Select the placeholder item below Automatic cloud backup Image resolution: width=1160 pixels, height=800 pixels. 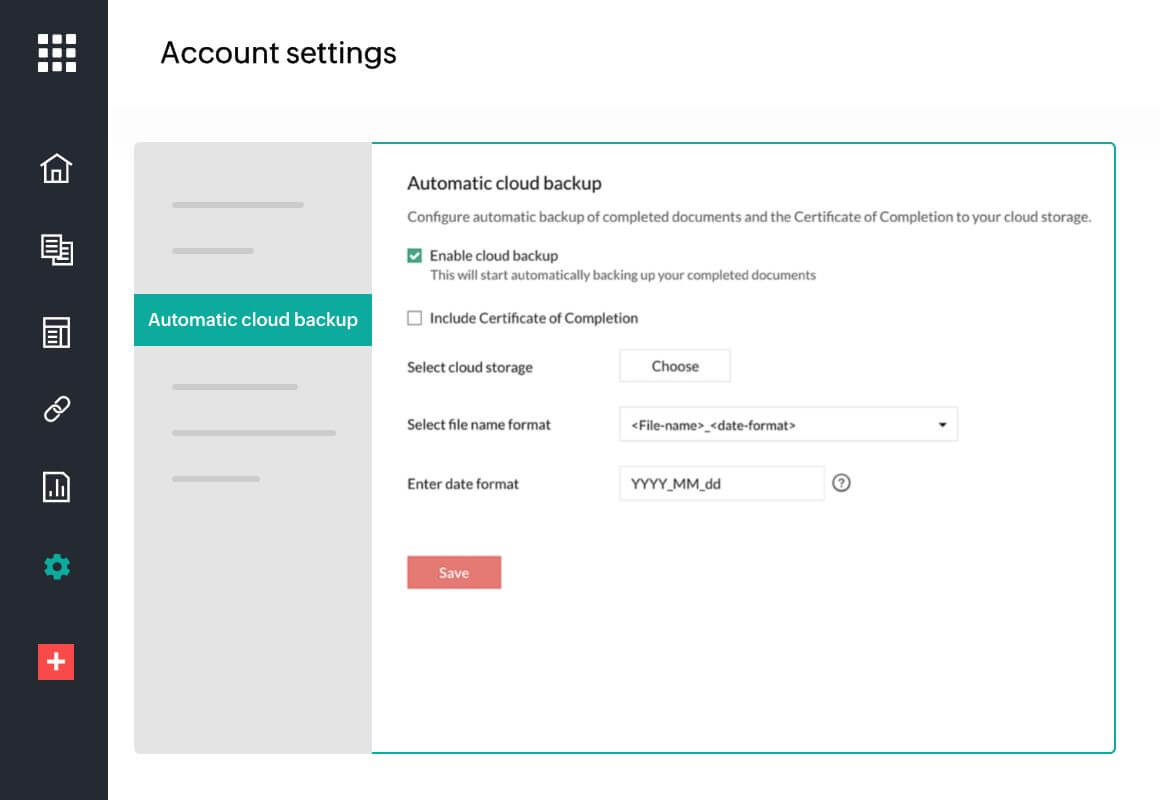(235, 387)
